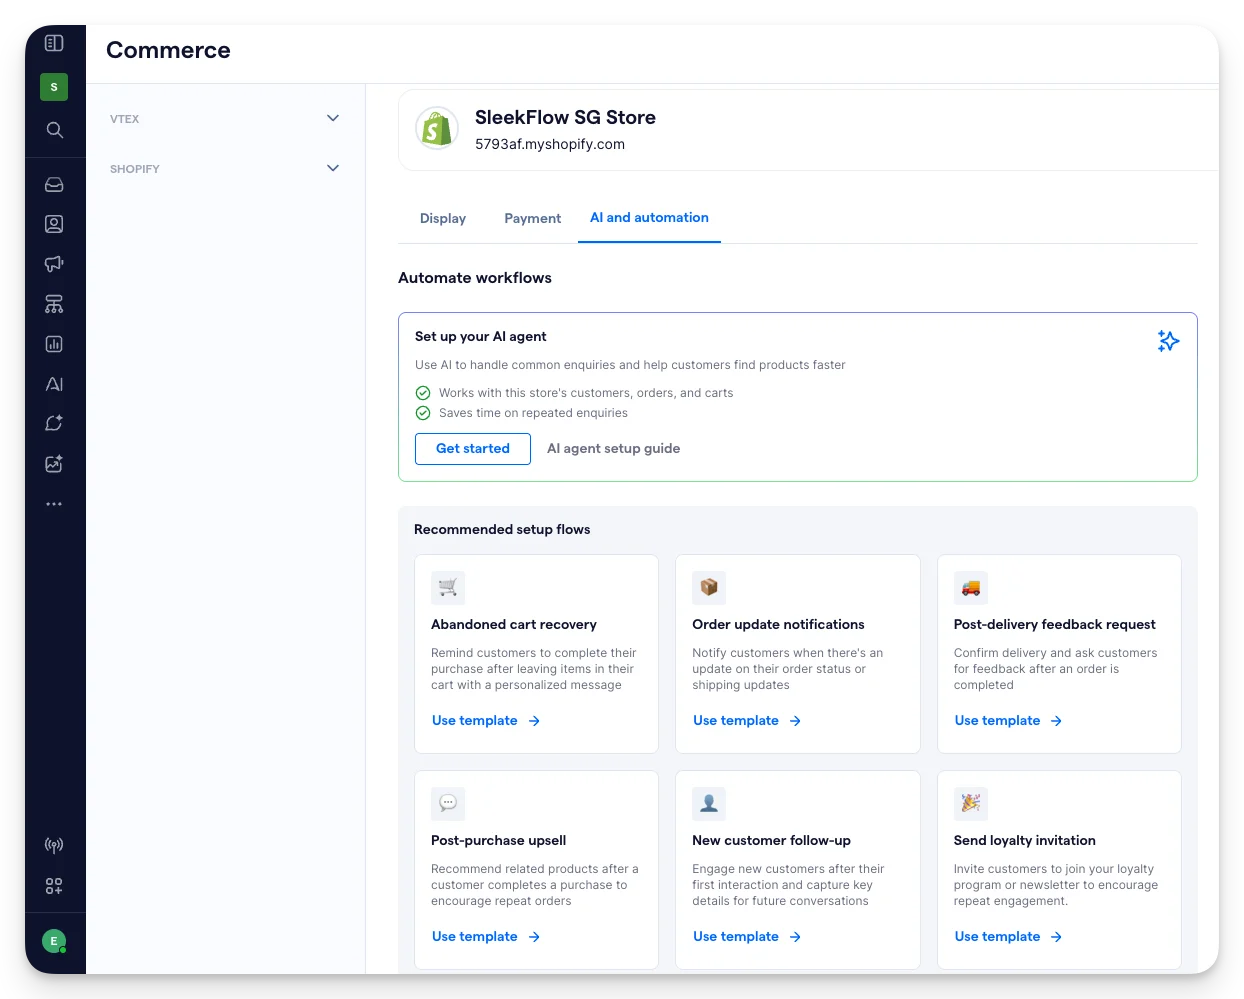Click the Automate workflows heading
Screen dimensions: 1244x999
tap(475, 278)
